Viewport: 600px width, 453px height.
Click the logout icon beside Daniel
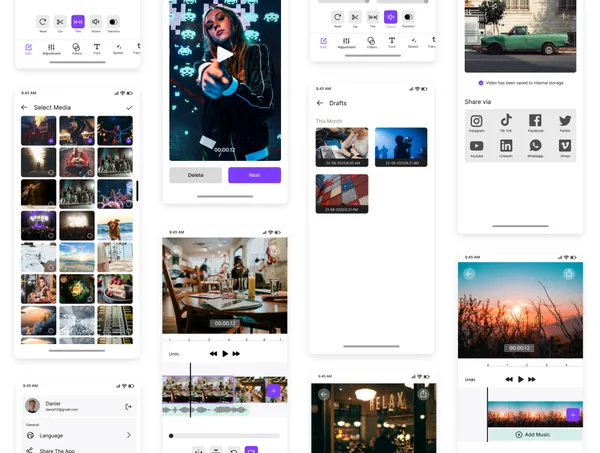[x=128, y=406]
